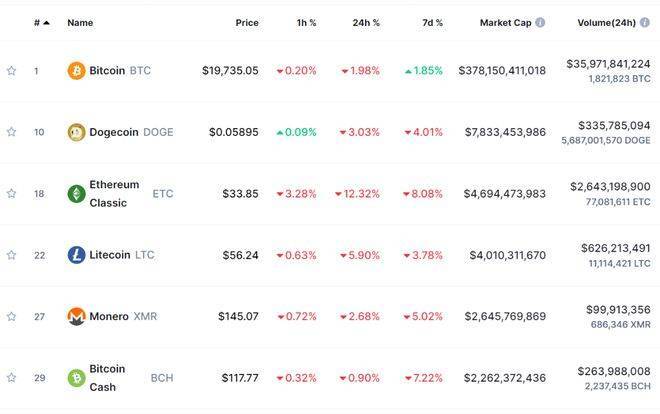
Task: Toggle watchlist star for Monero
Action: pos(12,316)
